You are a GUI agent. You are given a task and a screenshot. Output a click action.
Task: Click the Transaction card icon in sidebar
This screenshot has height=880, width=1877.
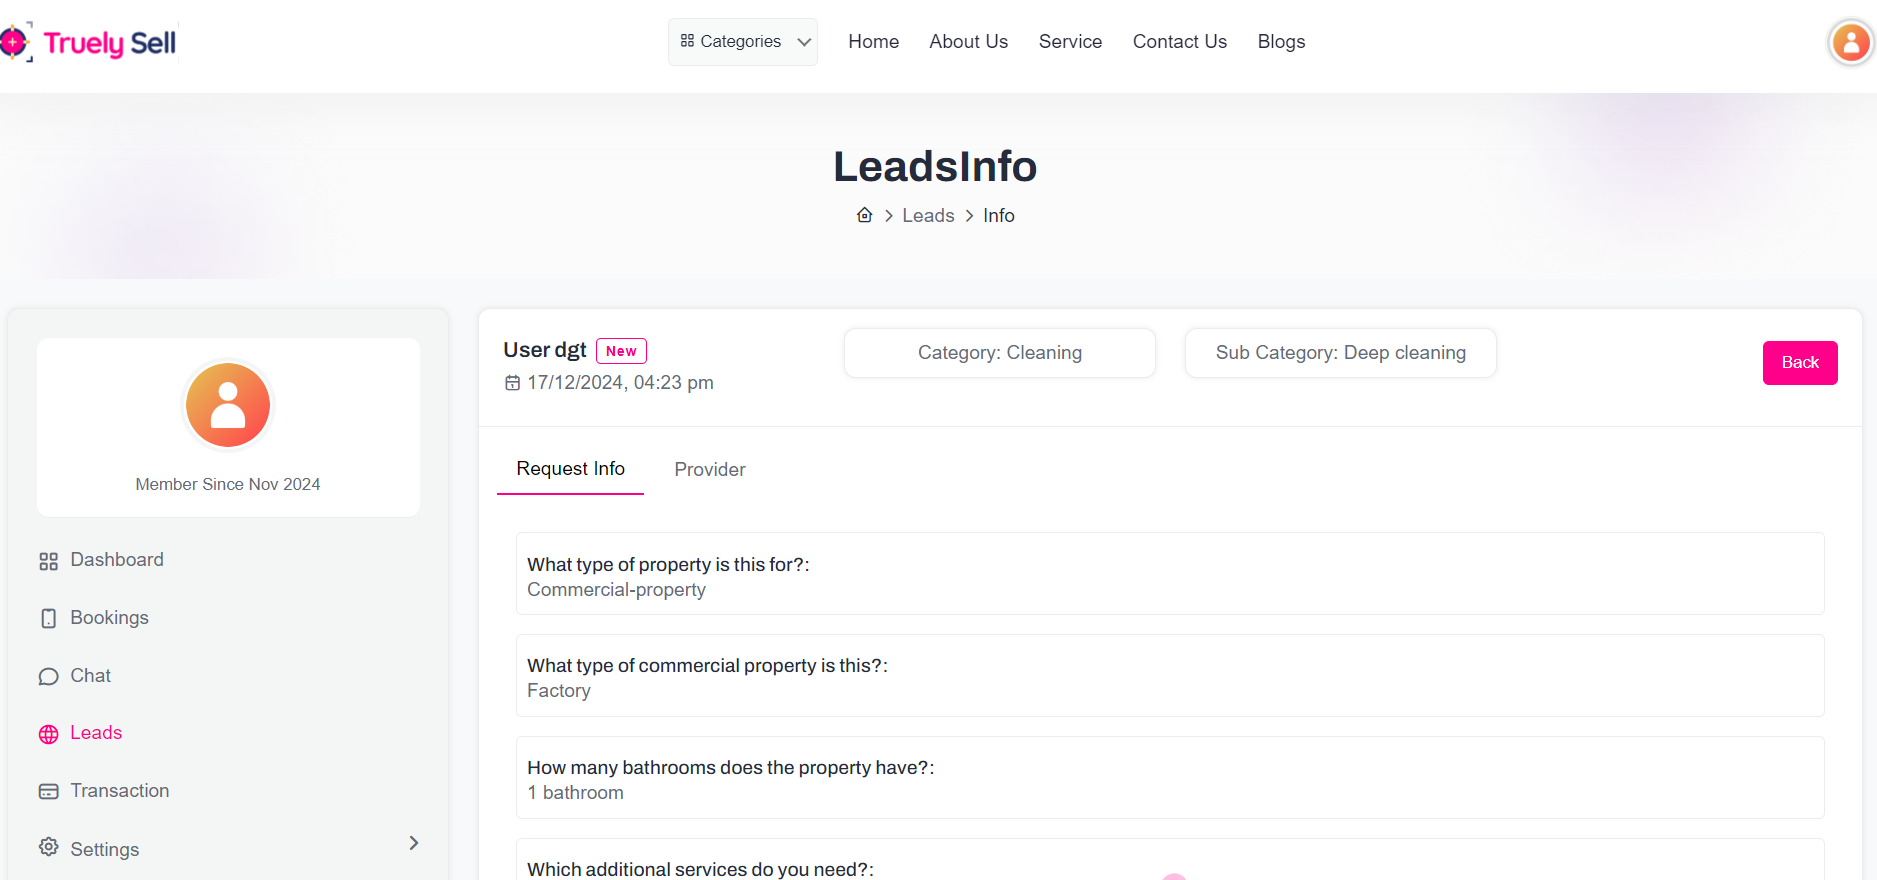pos(48,792)
